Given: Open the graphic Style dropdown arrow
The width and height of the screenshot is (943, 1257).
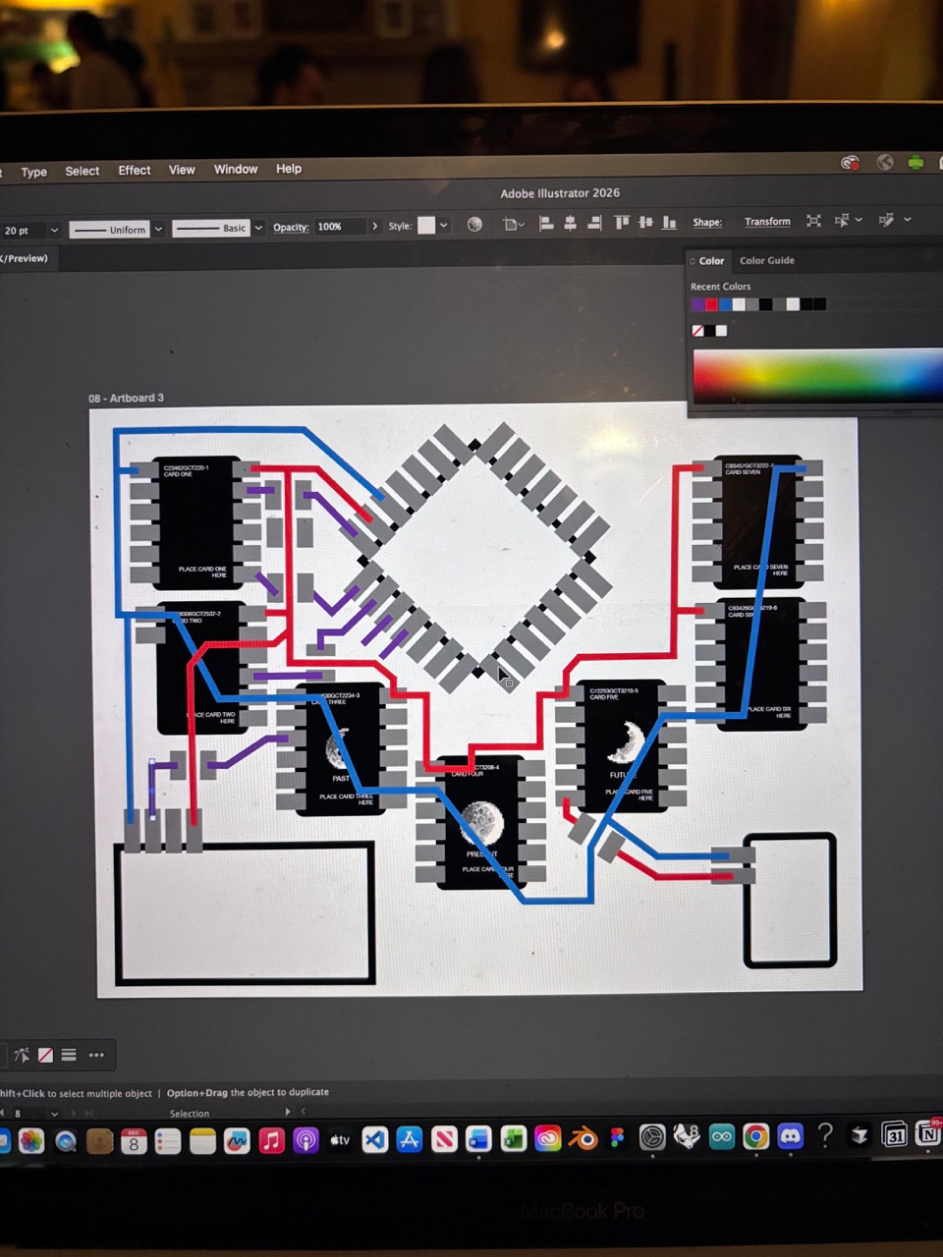Looking at the screenshot, I should [x=444, y=226].
